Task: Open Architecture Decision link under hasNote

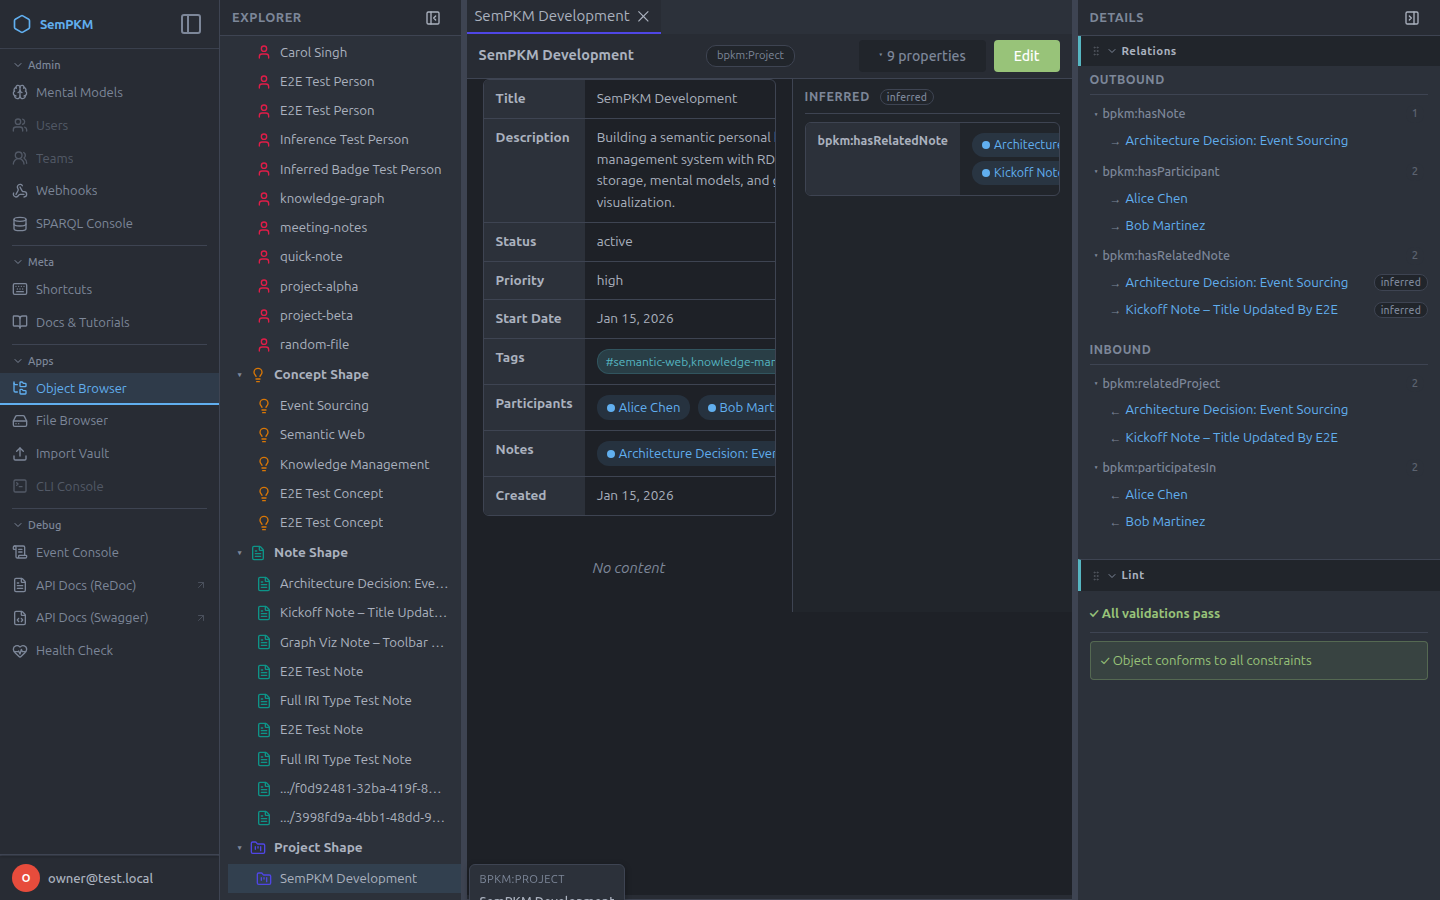Action: (1236, 140)
